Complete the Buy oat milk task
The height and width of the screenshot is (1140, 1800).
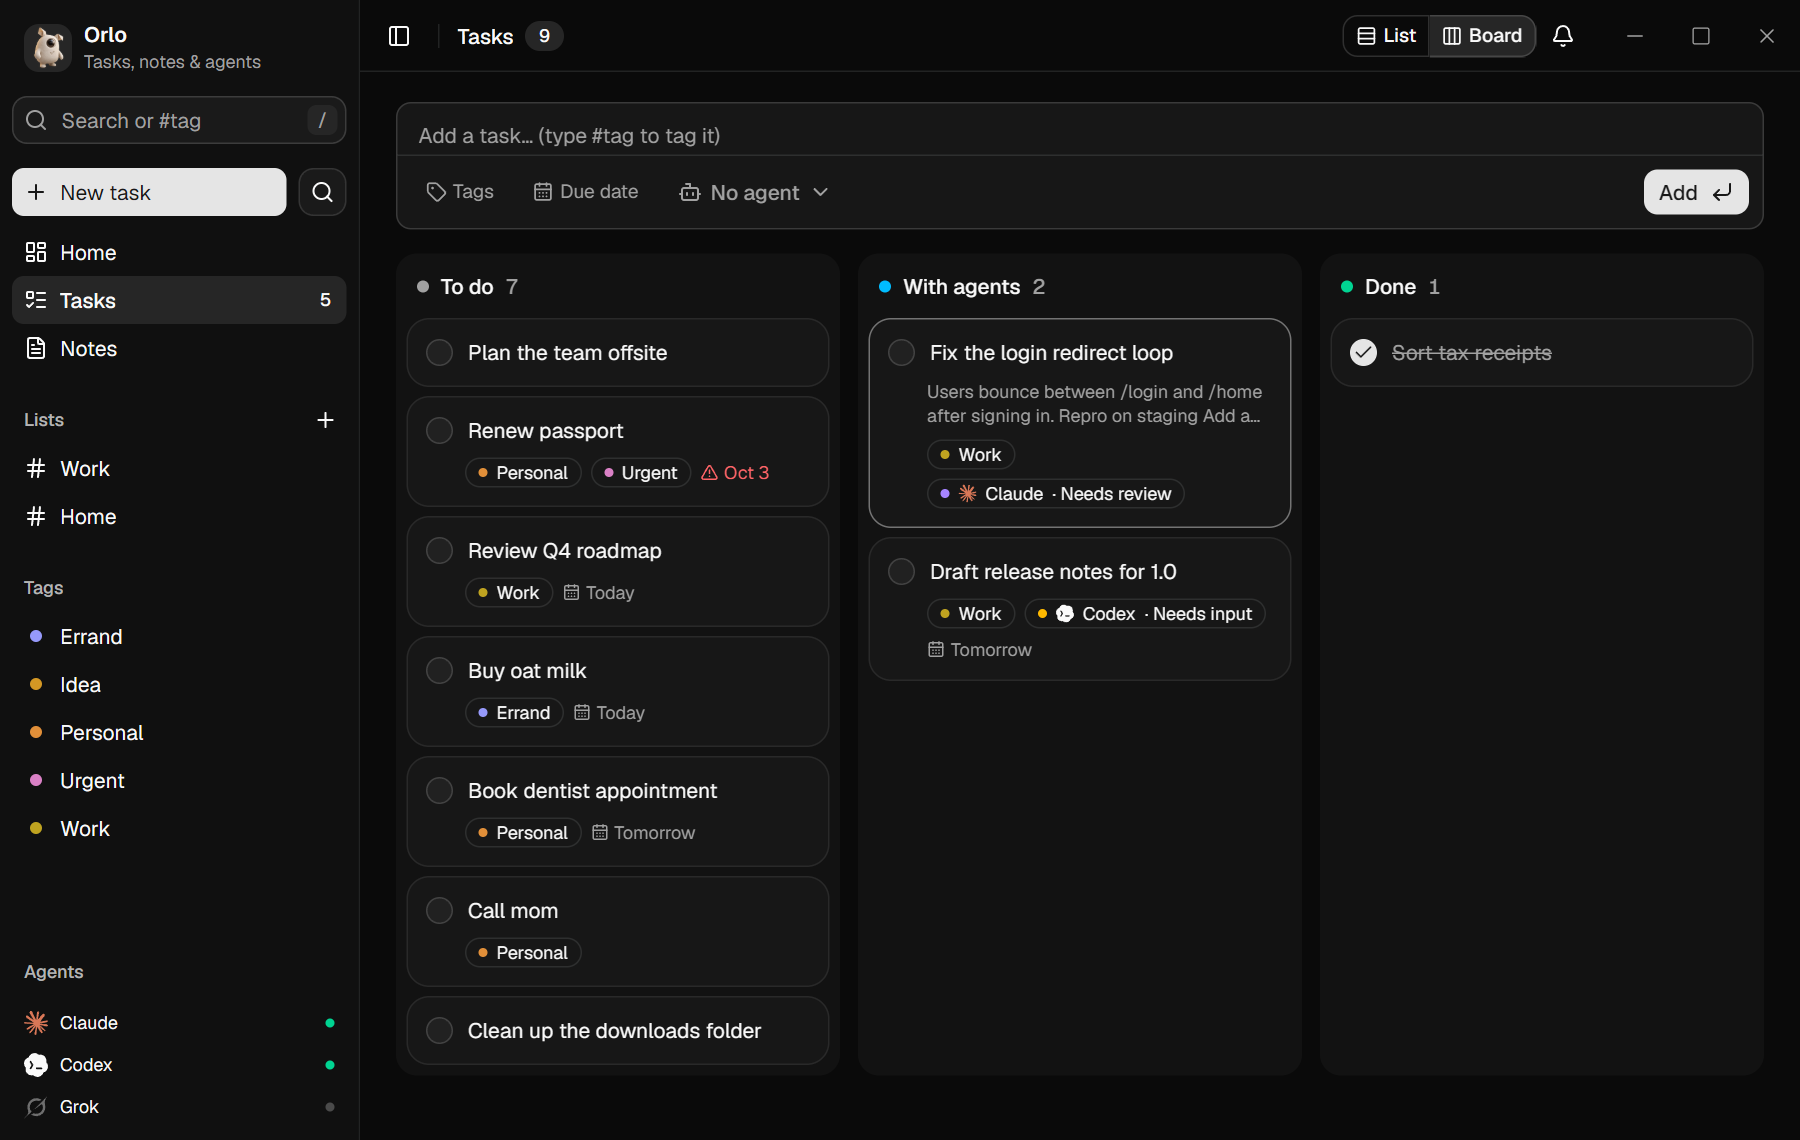click(440, 671)
